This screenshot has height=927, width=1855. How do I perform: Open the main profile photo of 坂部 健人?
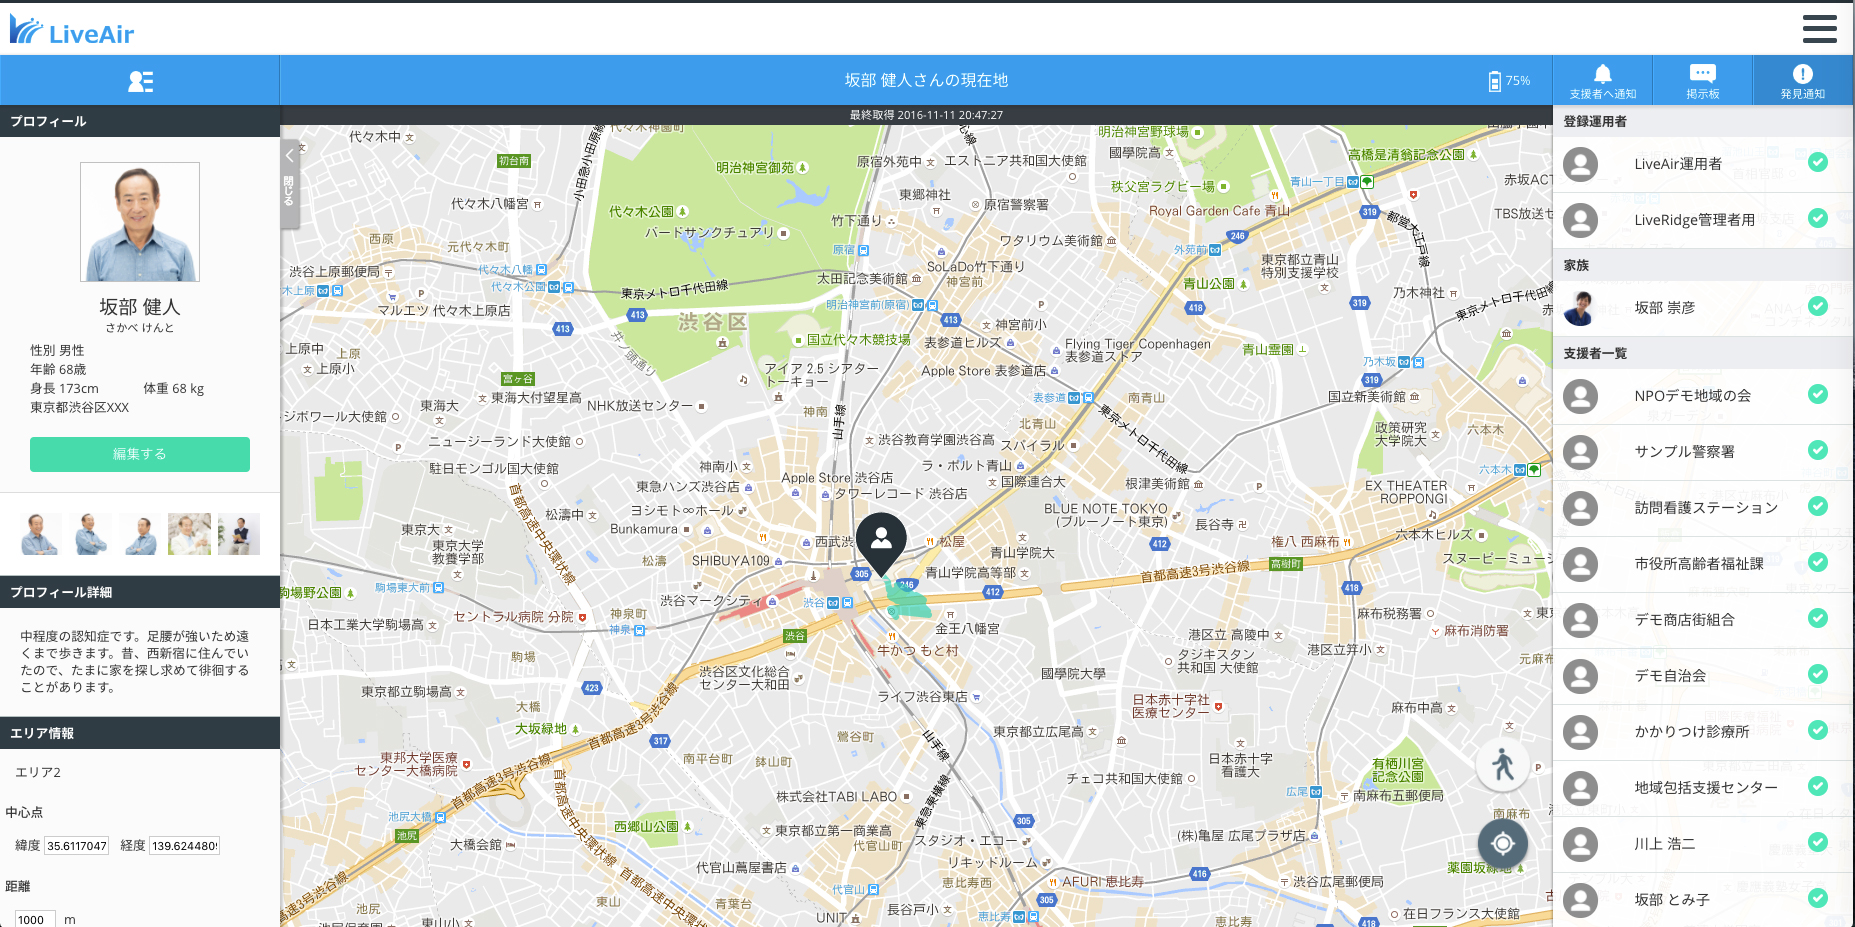point(140,222)
